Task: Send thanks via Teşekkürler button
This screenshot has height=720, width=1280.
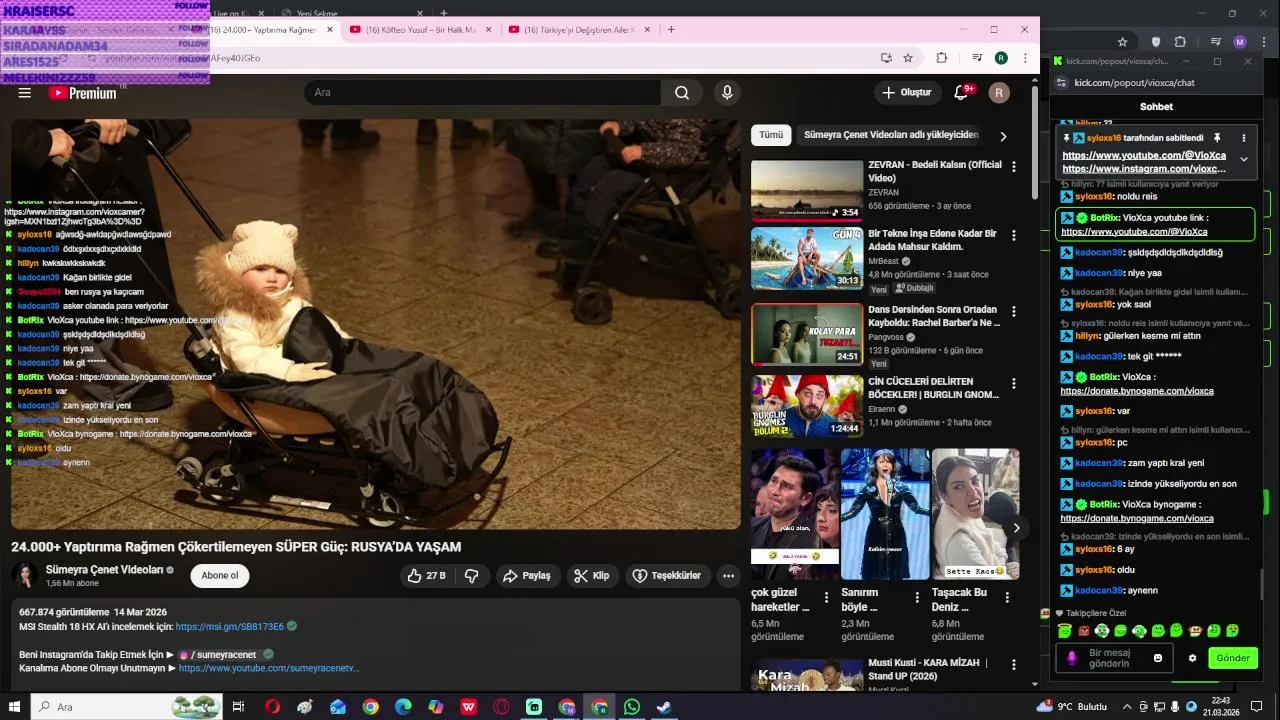Action: pos(669,576)
